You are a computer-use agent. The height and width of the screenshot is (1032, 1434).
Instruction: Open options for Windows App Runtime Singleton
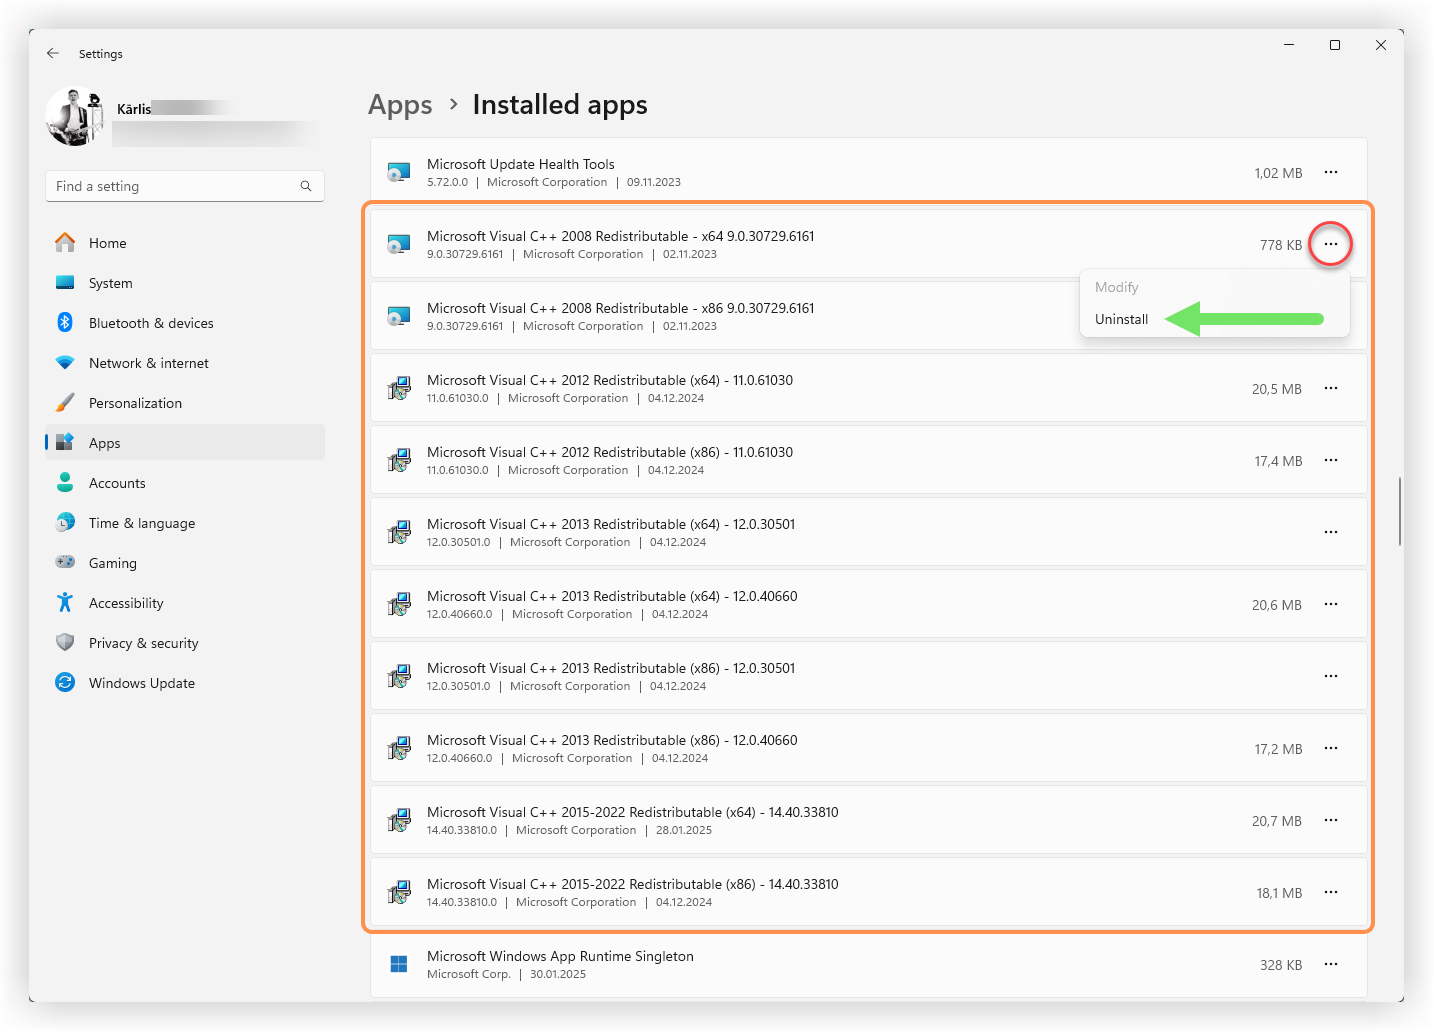tap(1331, 964)
